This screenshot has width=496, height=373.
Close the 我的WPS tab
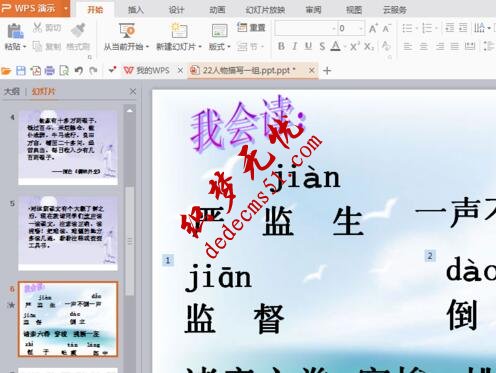coord(180,71)
